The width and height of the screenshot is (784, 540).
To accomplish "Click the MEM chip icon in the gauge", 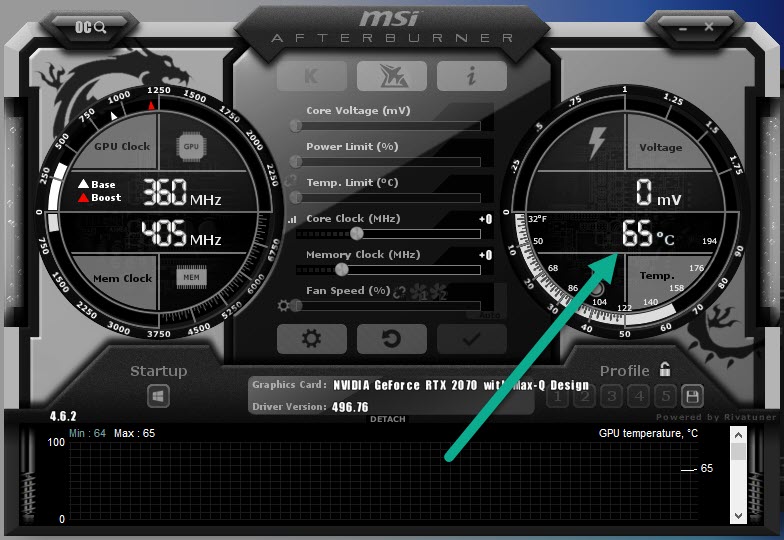I will (x=191, y=278).
